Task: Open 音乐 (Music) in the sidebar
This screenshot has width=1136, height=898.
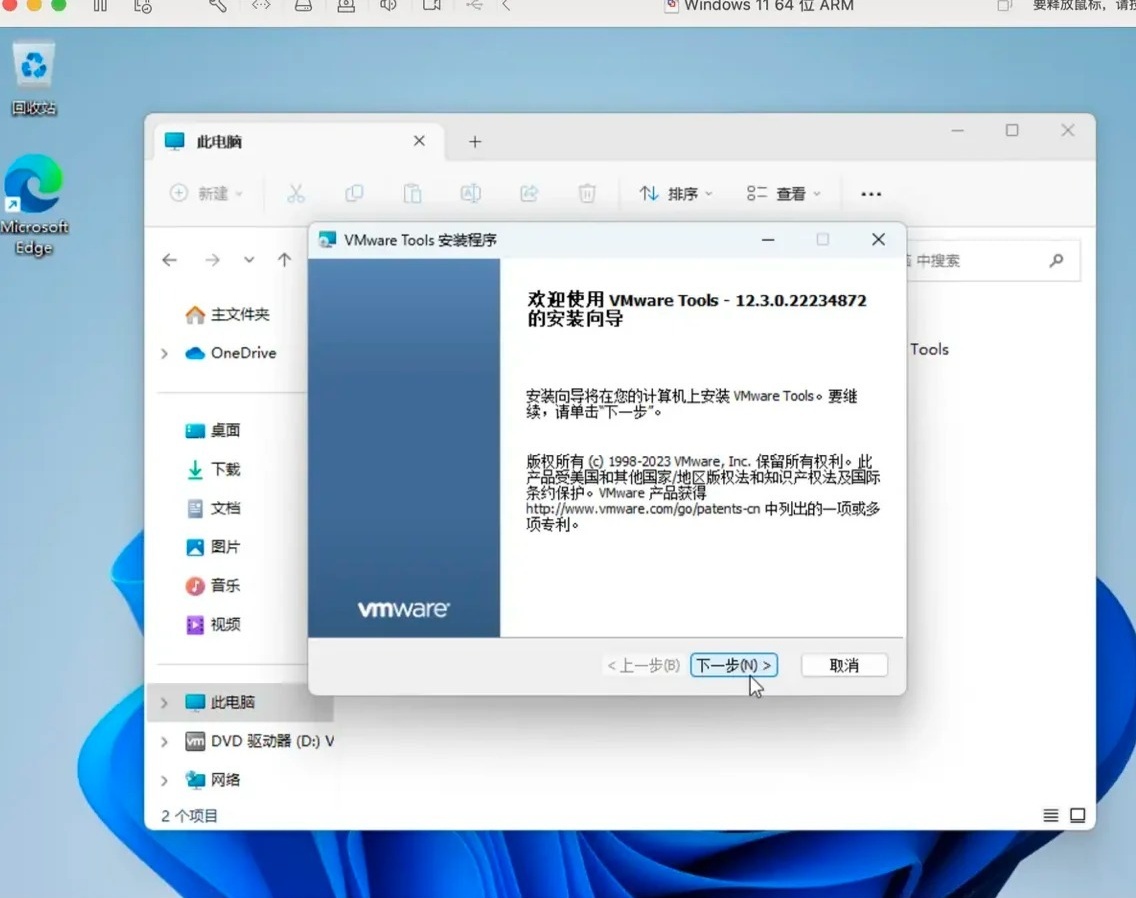Action: 212,586
